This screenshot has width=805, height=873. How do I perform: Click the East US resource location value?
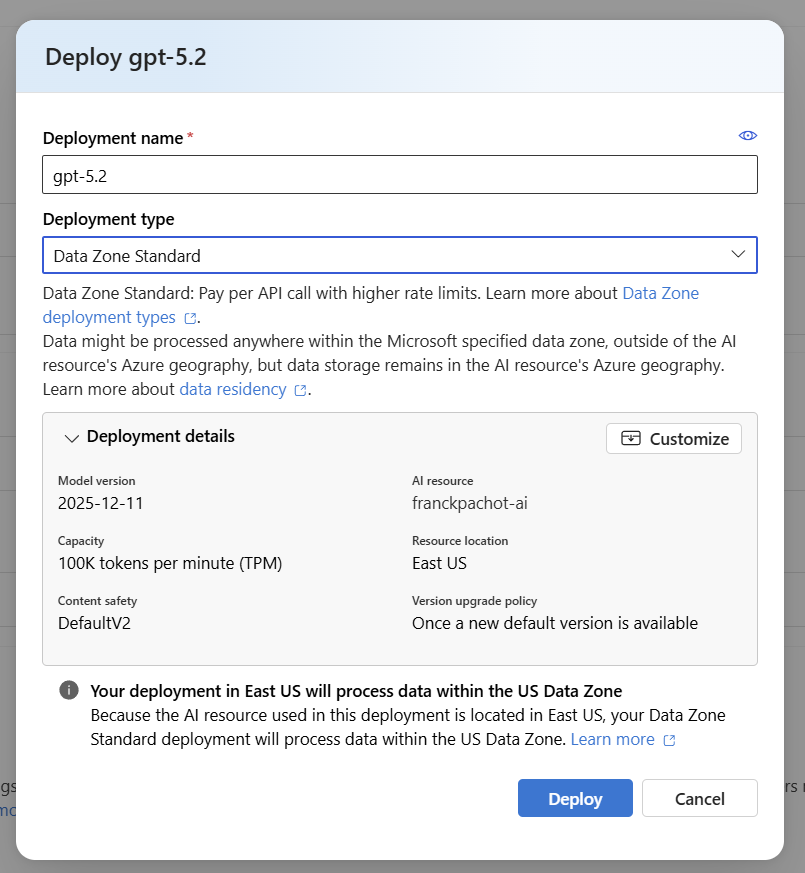(x=439, y=563)
